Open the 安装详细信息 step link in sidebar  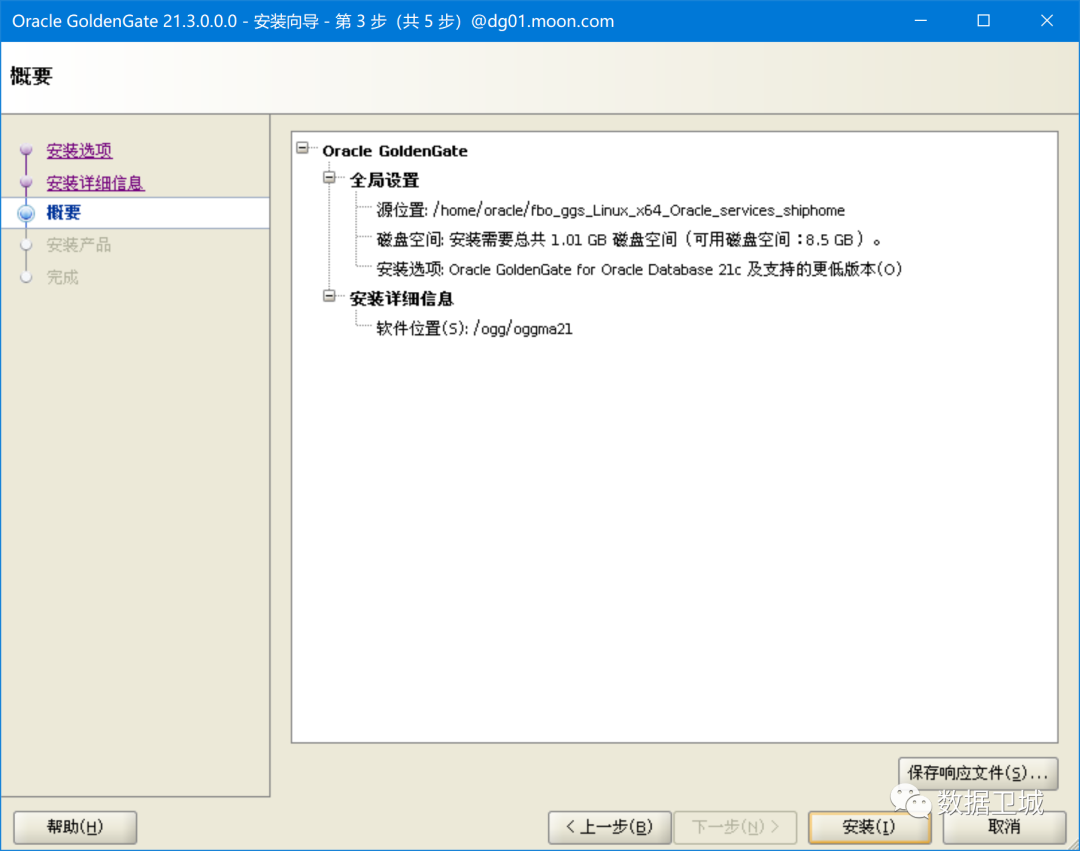coord(95,182)
